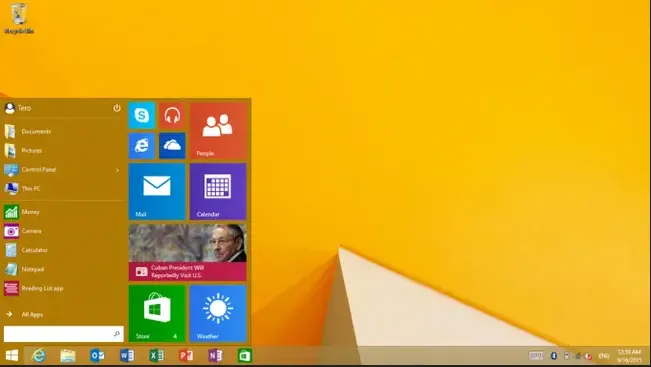Open the Mail tile
651x367 pixels.
(x=157, y=191)
